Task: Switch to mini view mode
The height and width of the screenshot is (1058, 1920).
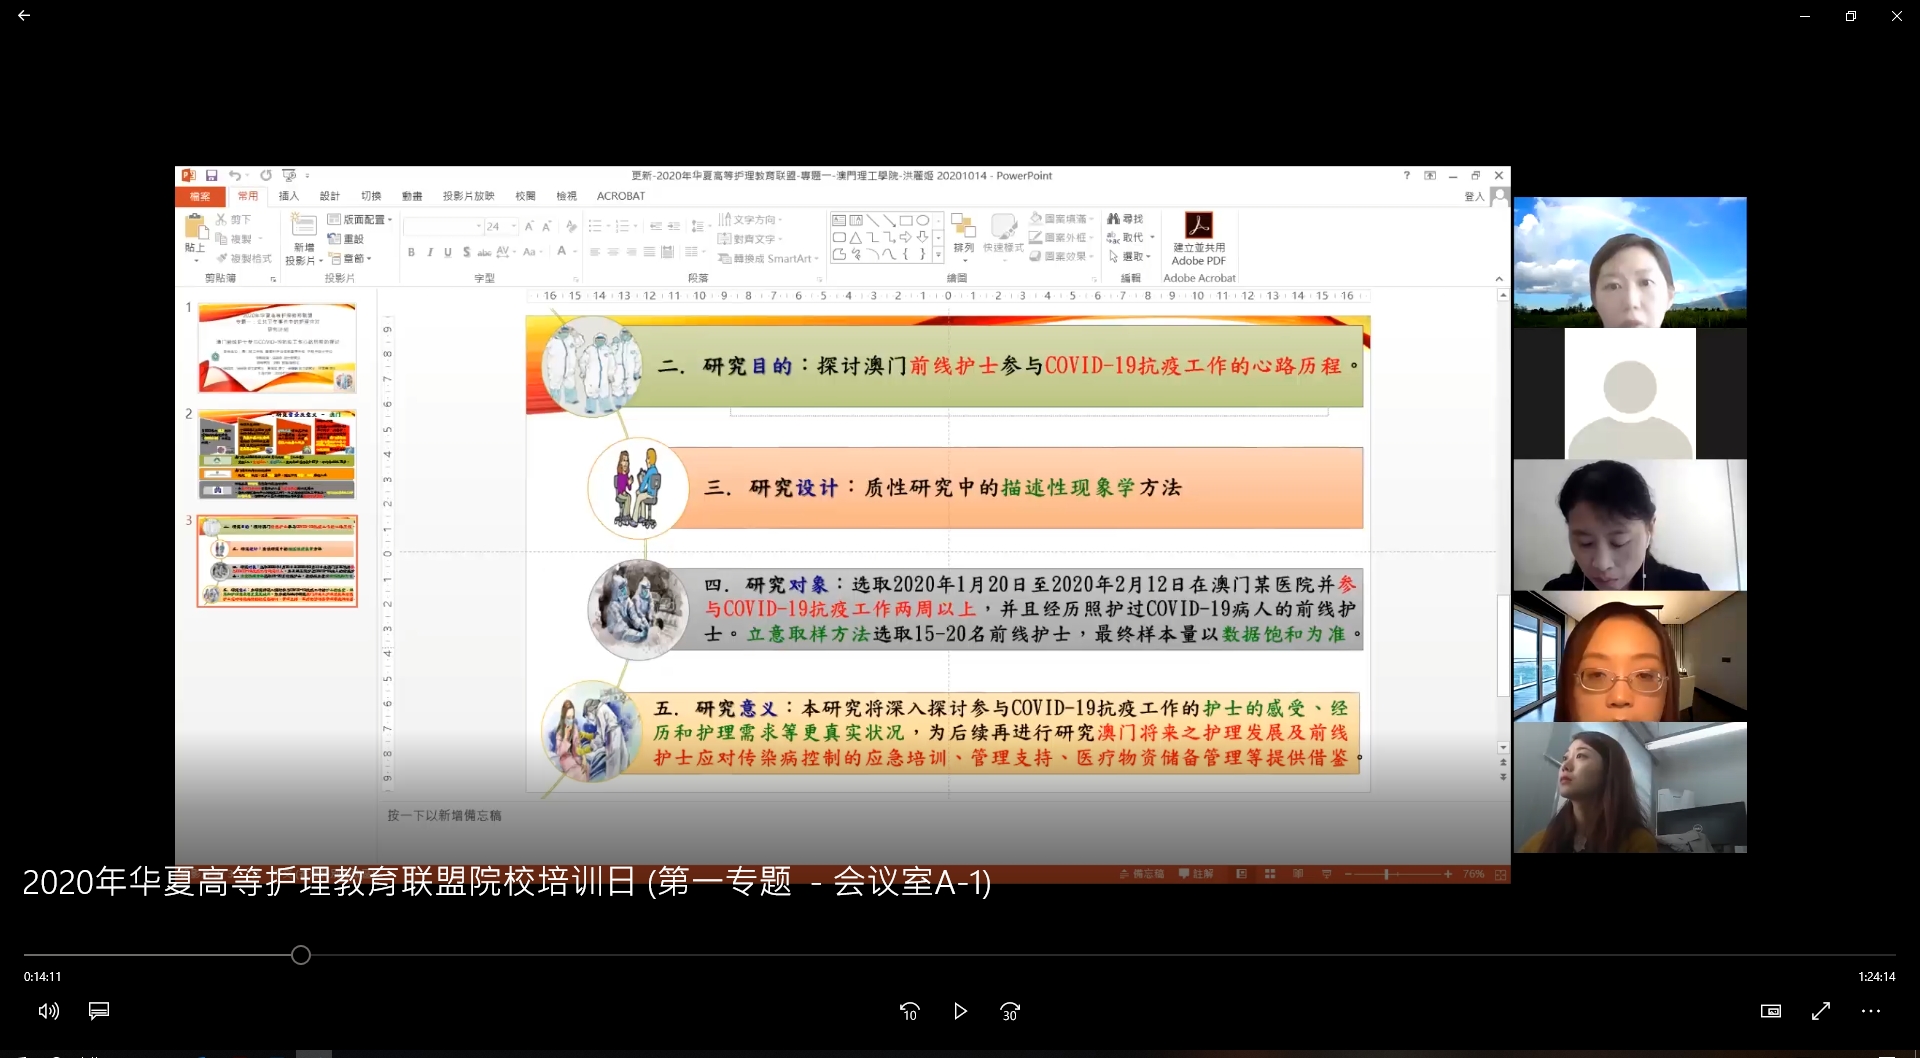Action: click(1770, 1011)
